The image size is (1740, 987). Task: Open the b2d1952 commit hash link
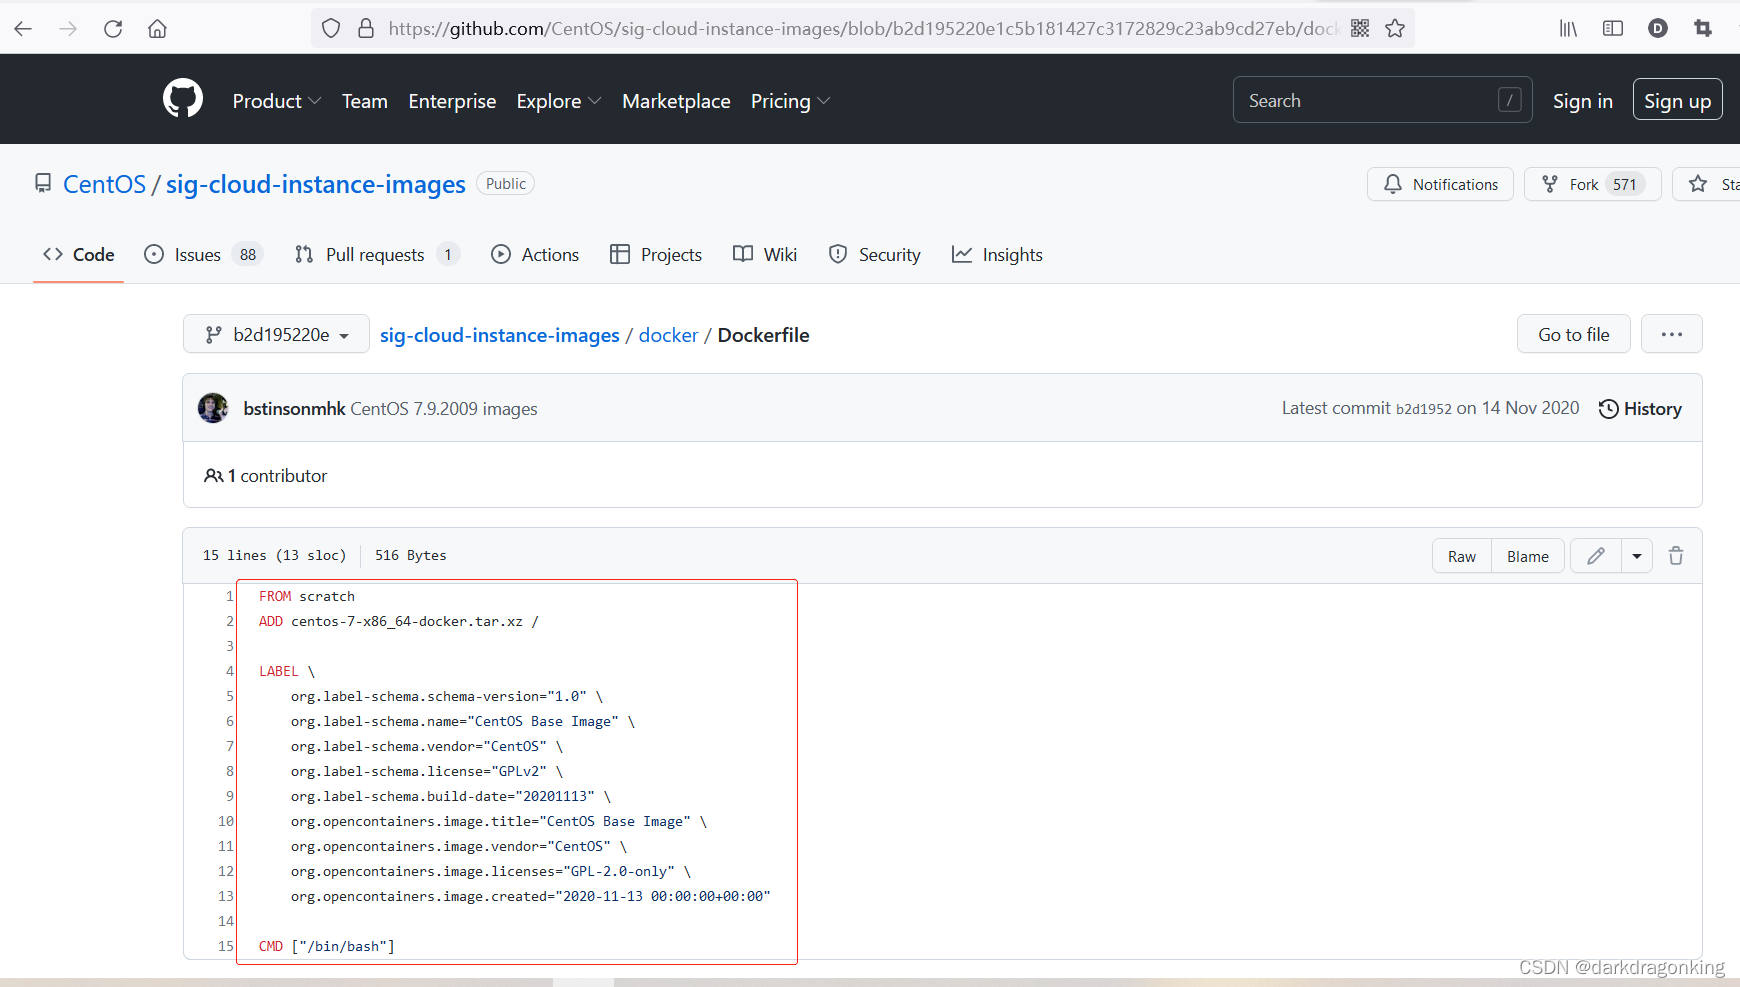1423,409
